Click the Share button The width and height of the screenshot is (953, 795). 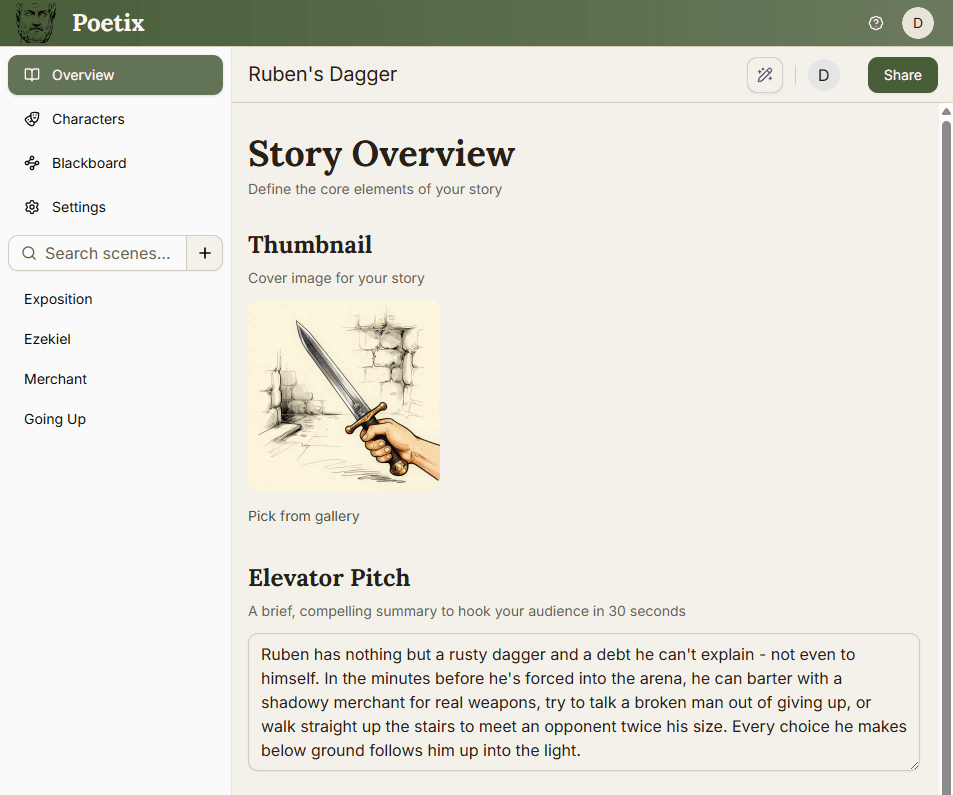click(903, 75)
